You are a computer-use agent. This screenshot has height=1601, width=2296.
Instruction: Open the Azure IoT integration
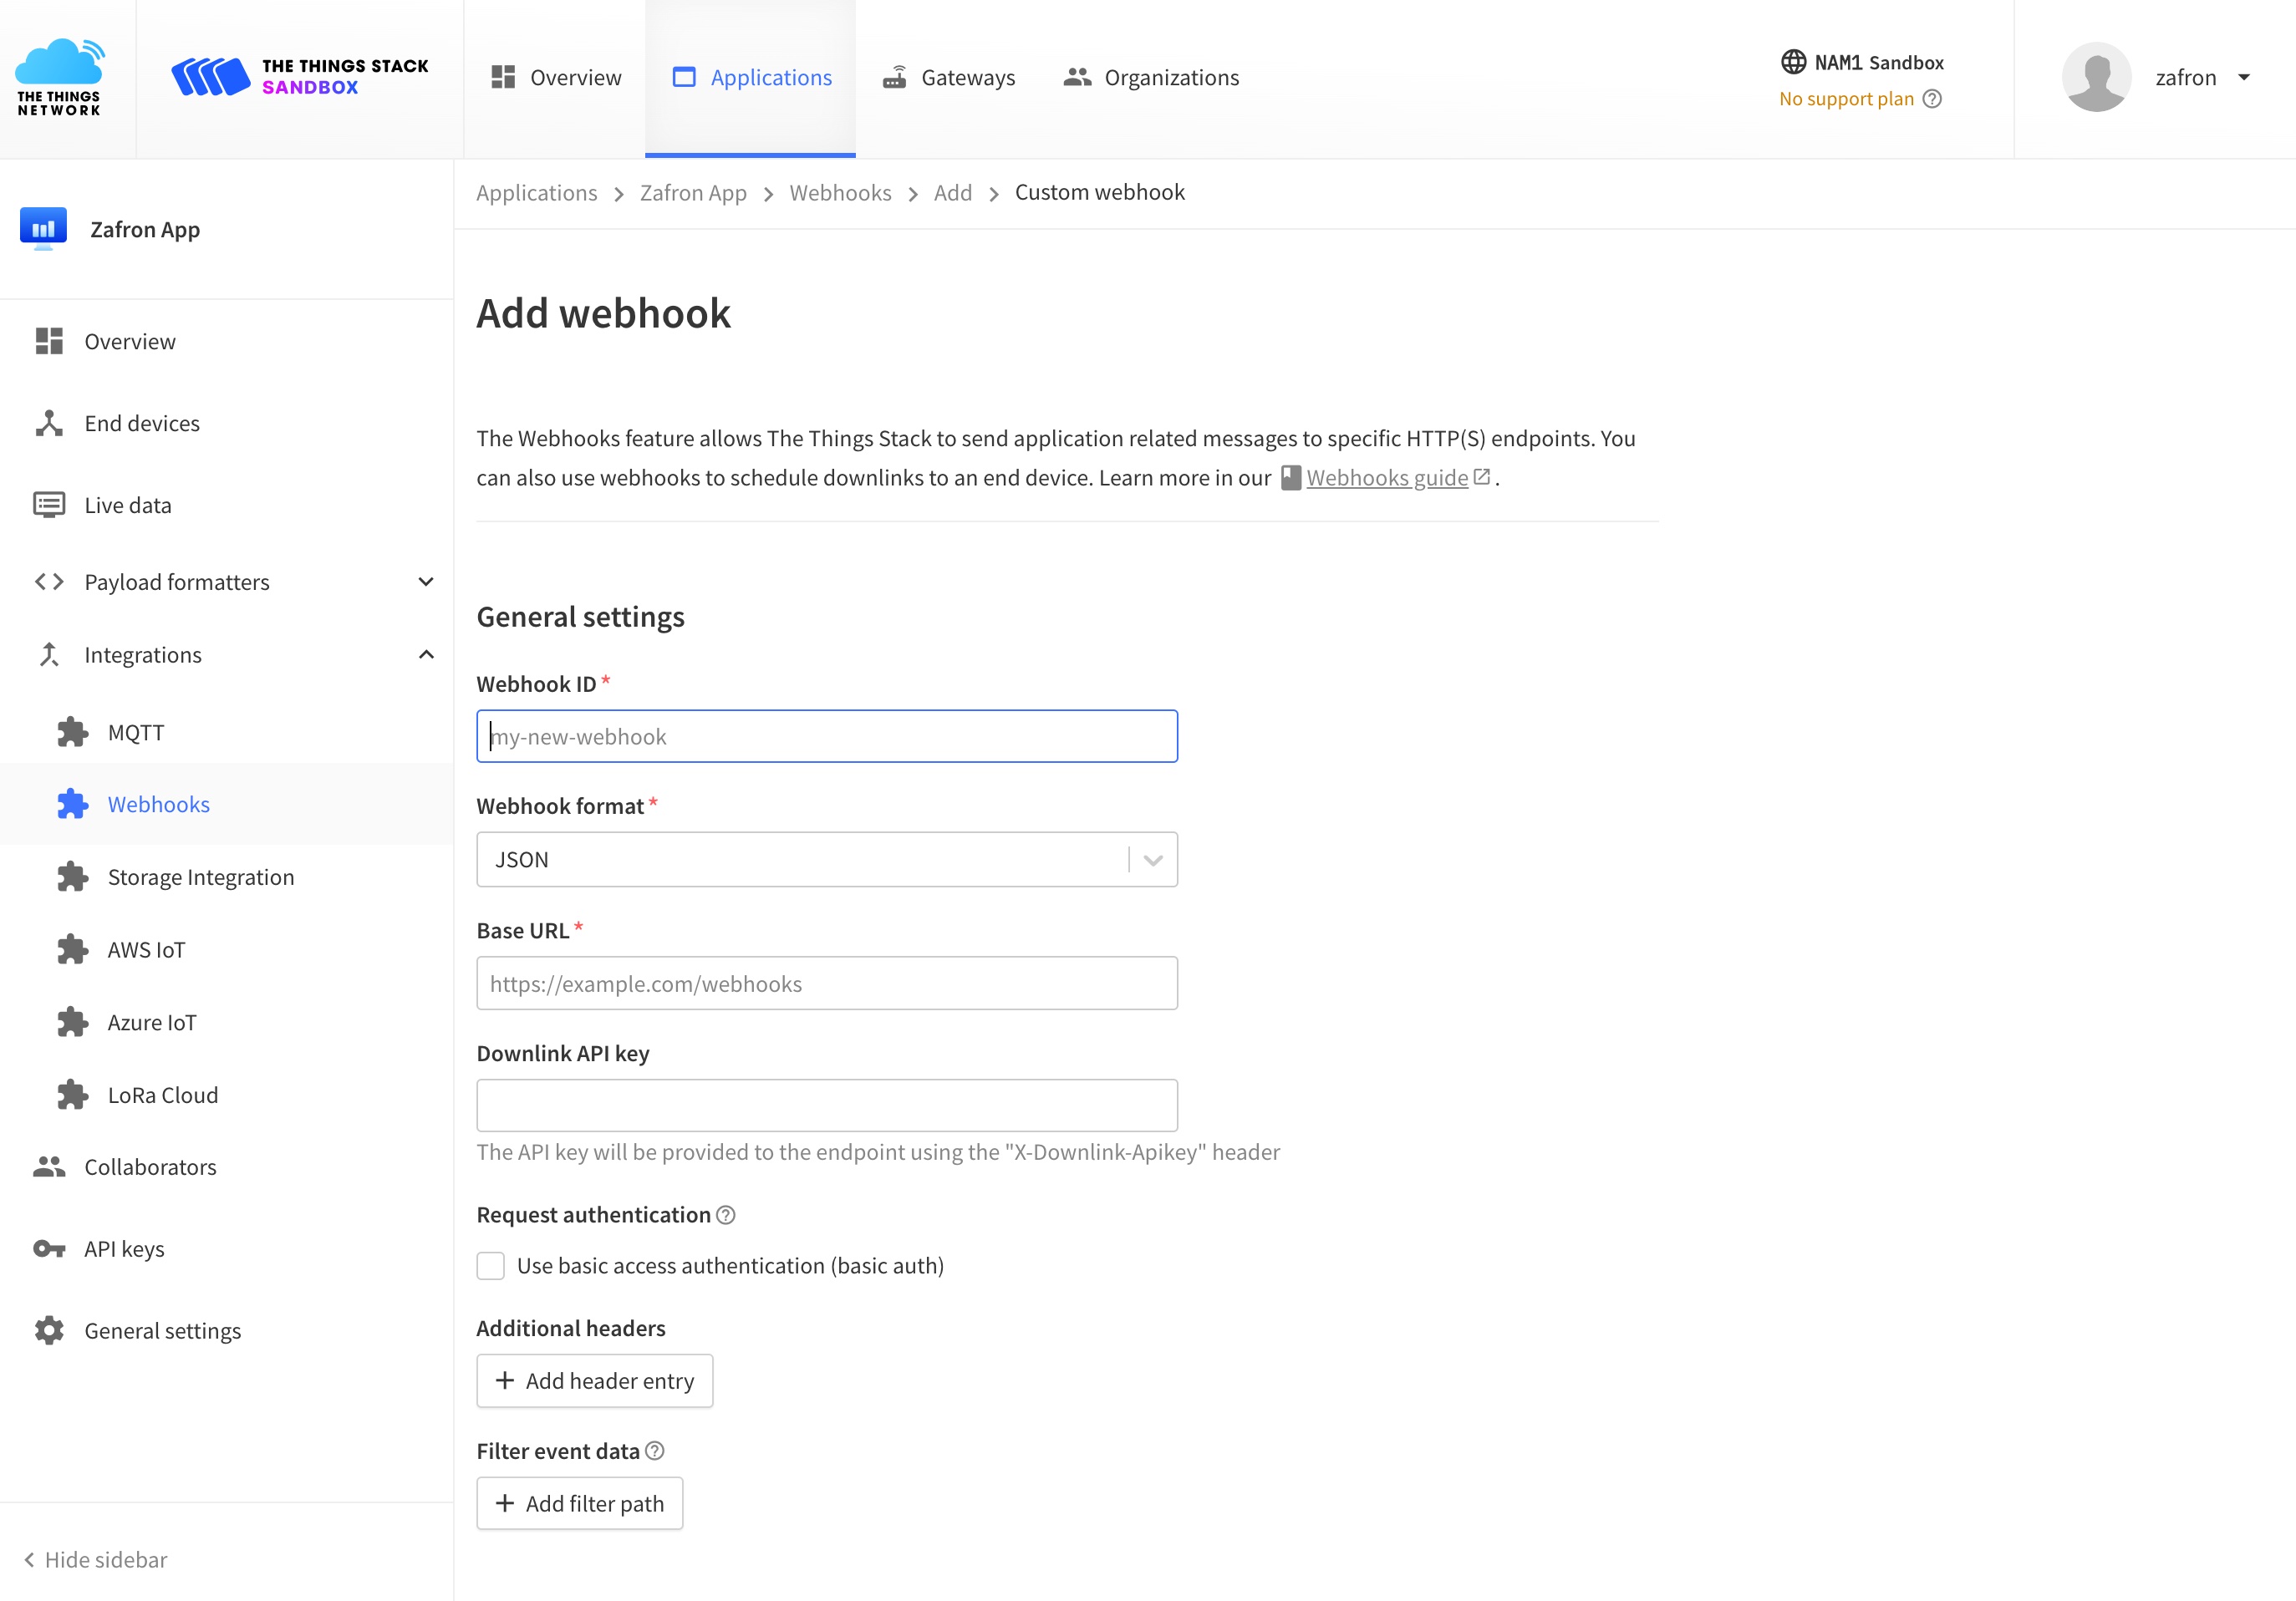tap(151, 1021)
